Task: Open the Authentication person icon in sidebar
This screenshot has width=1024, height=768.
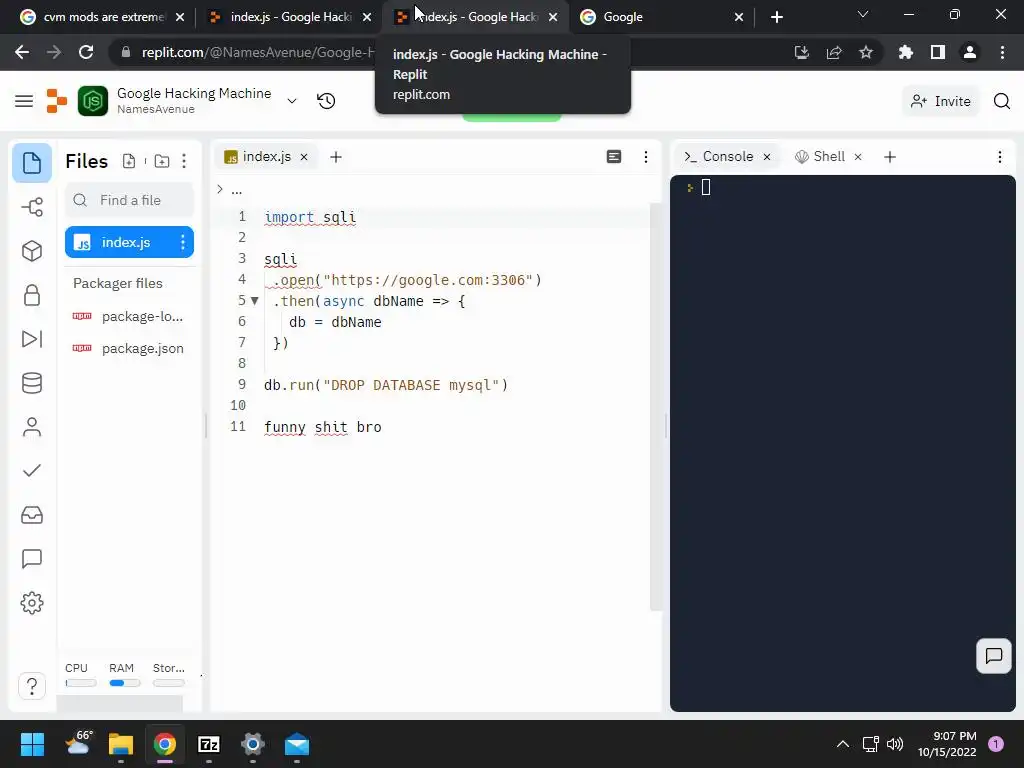Action: click(31, 427)
